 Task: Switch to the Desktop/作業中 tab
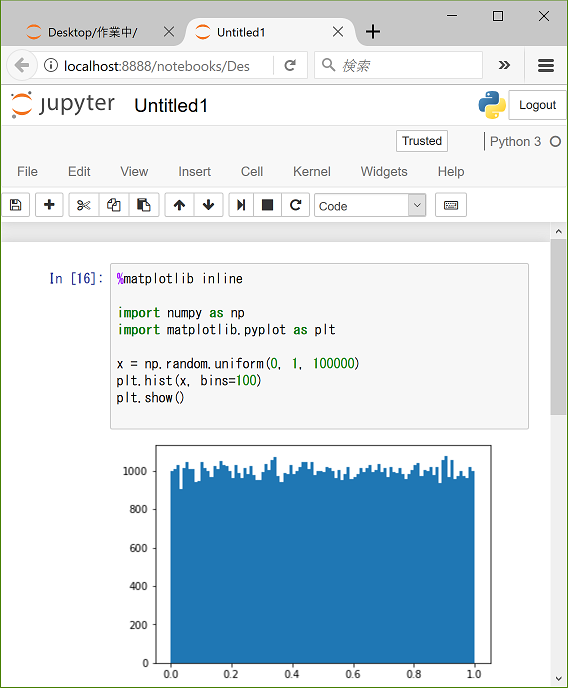93,32
